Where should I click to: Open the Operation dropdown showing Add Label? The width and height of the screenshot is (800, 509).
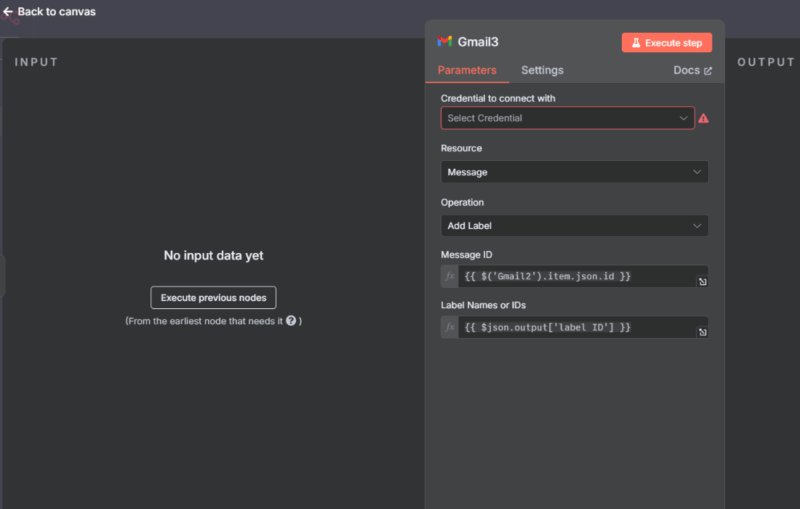574,225
